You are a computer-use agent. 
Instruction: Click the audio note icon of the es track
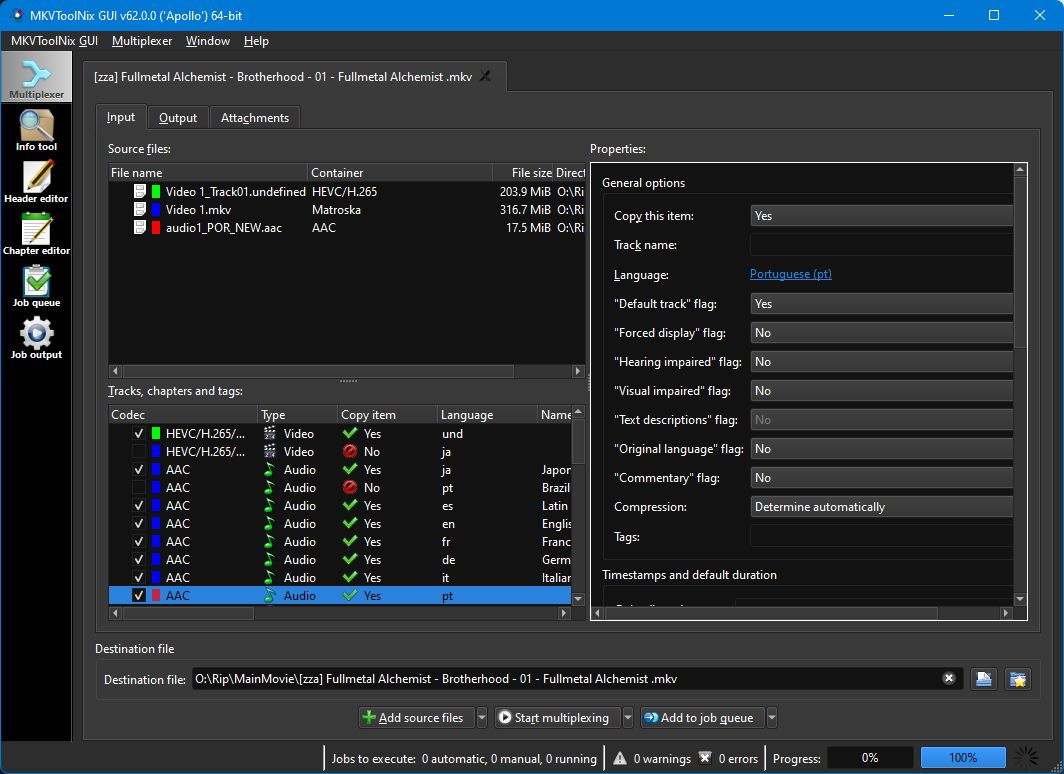tap(270, 505)
